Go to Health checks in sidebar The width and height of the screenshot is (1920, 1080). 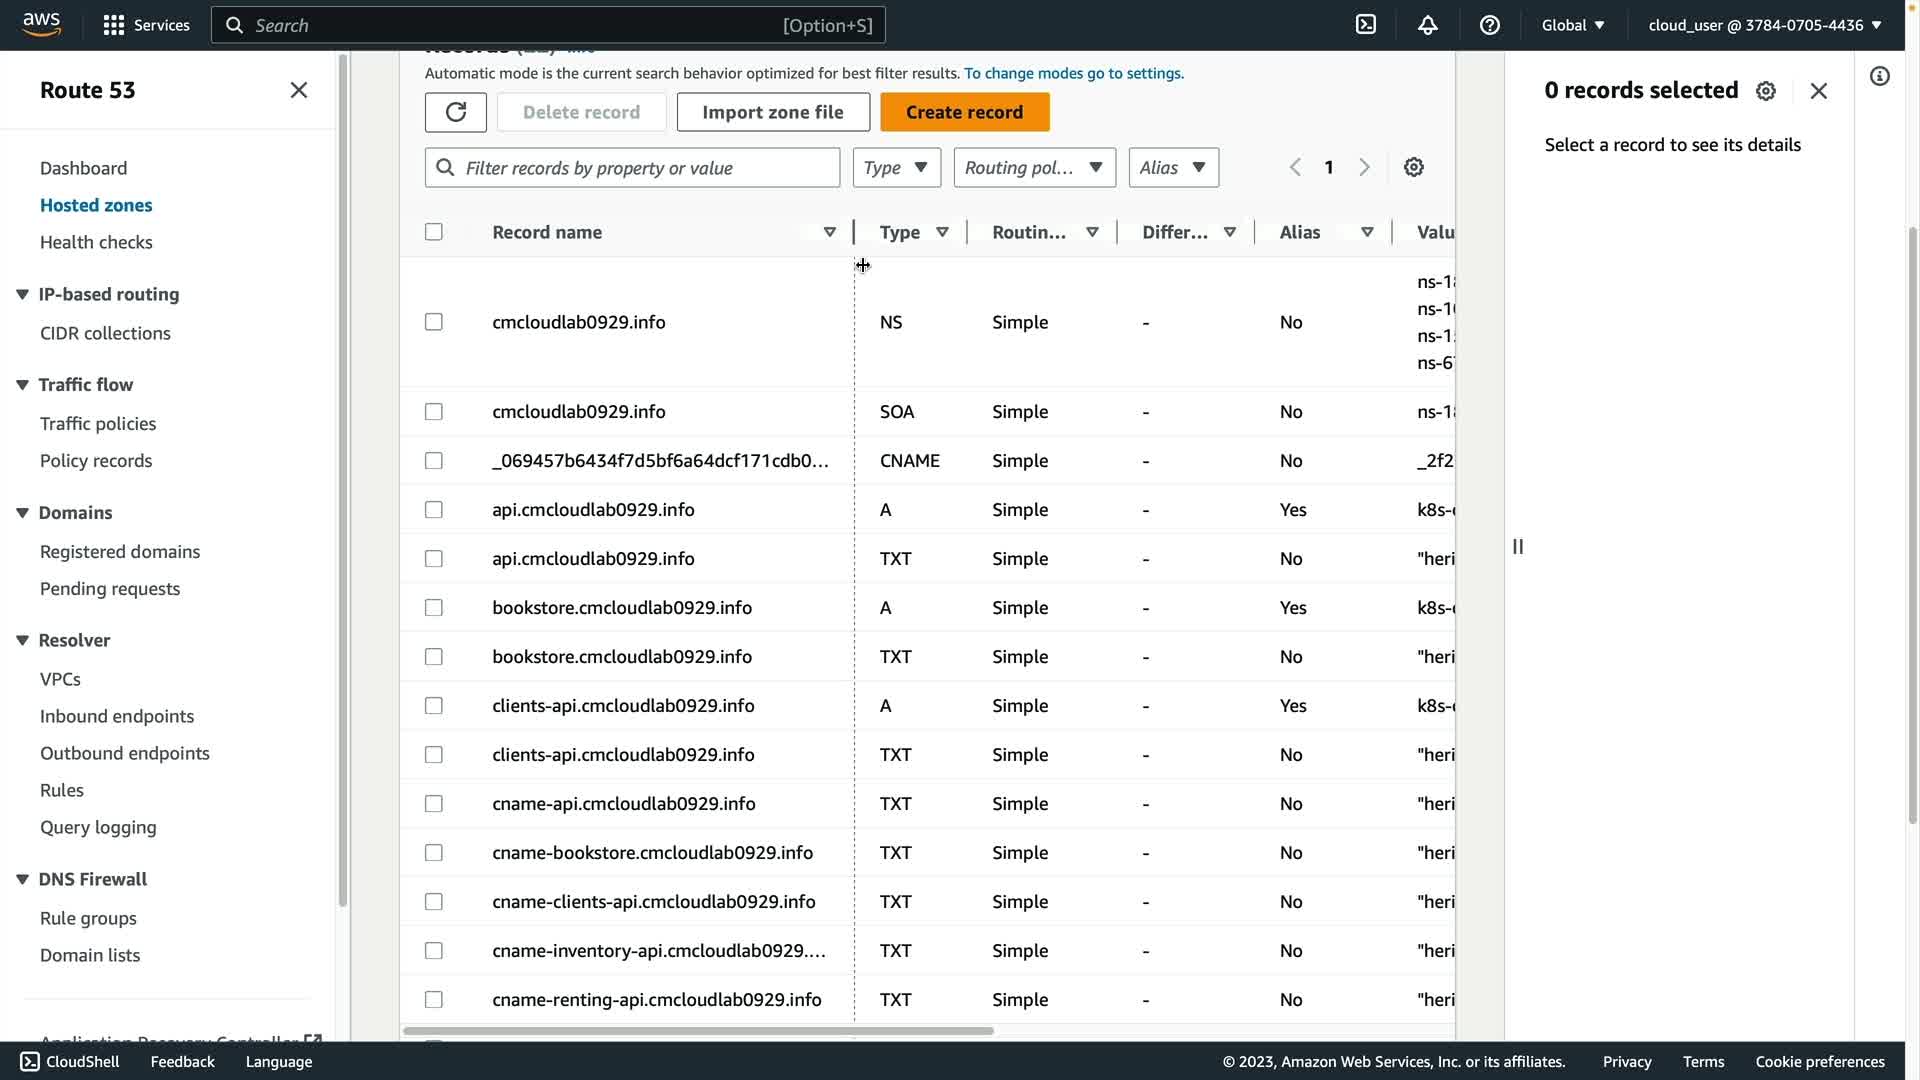click(96, 242)
